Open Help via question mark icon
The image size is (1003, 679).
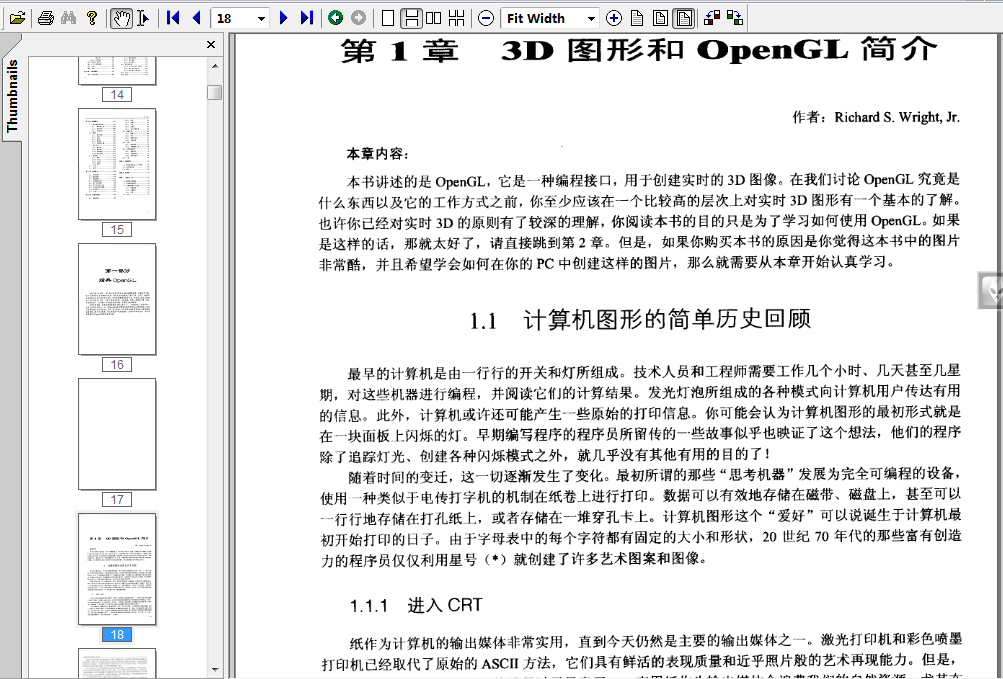(x=91, y=18)
